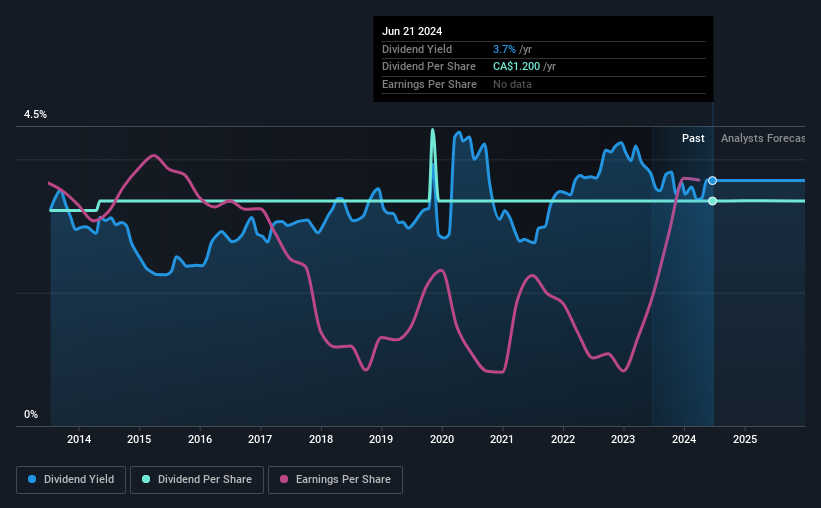The height and width of the screenshot is (508, 821).
Task: Toggle the Dividend Yield legend series
Action: point(71,480)
